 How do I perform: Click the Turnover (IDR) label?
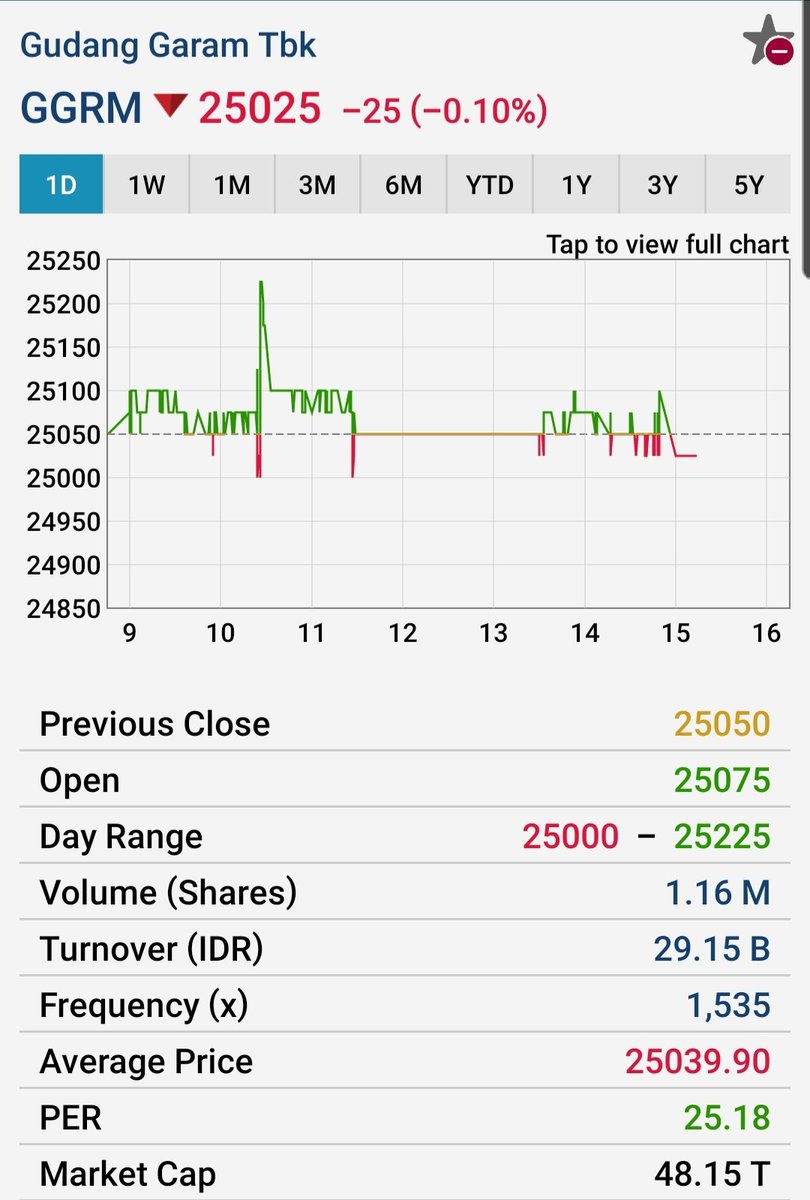pos(151,948)
